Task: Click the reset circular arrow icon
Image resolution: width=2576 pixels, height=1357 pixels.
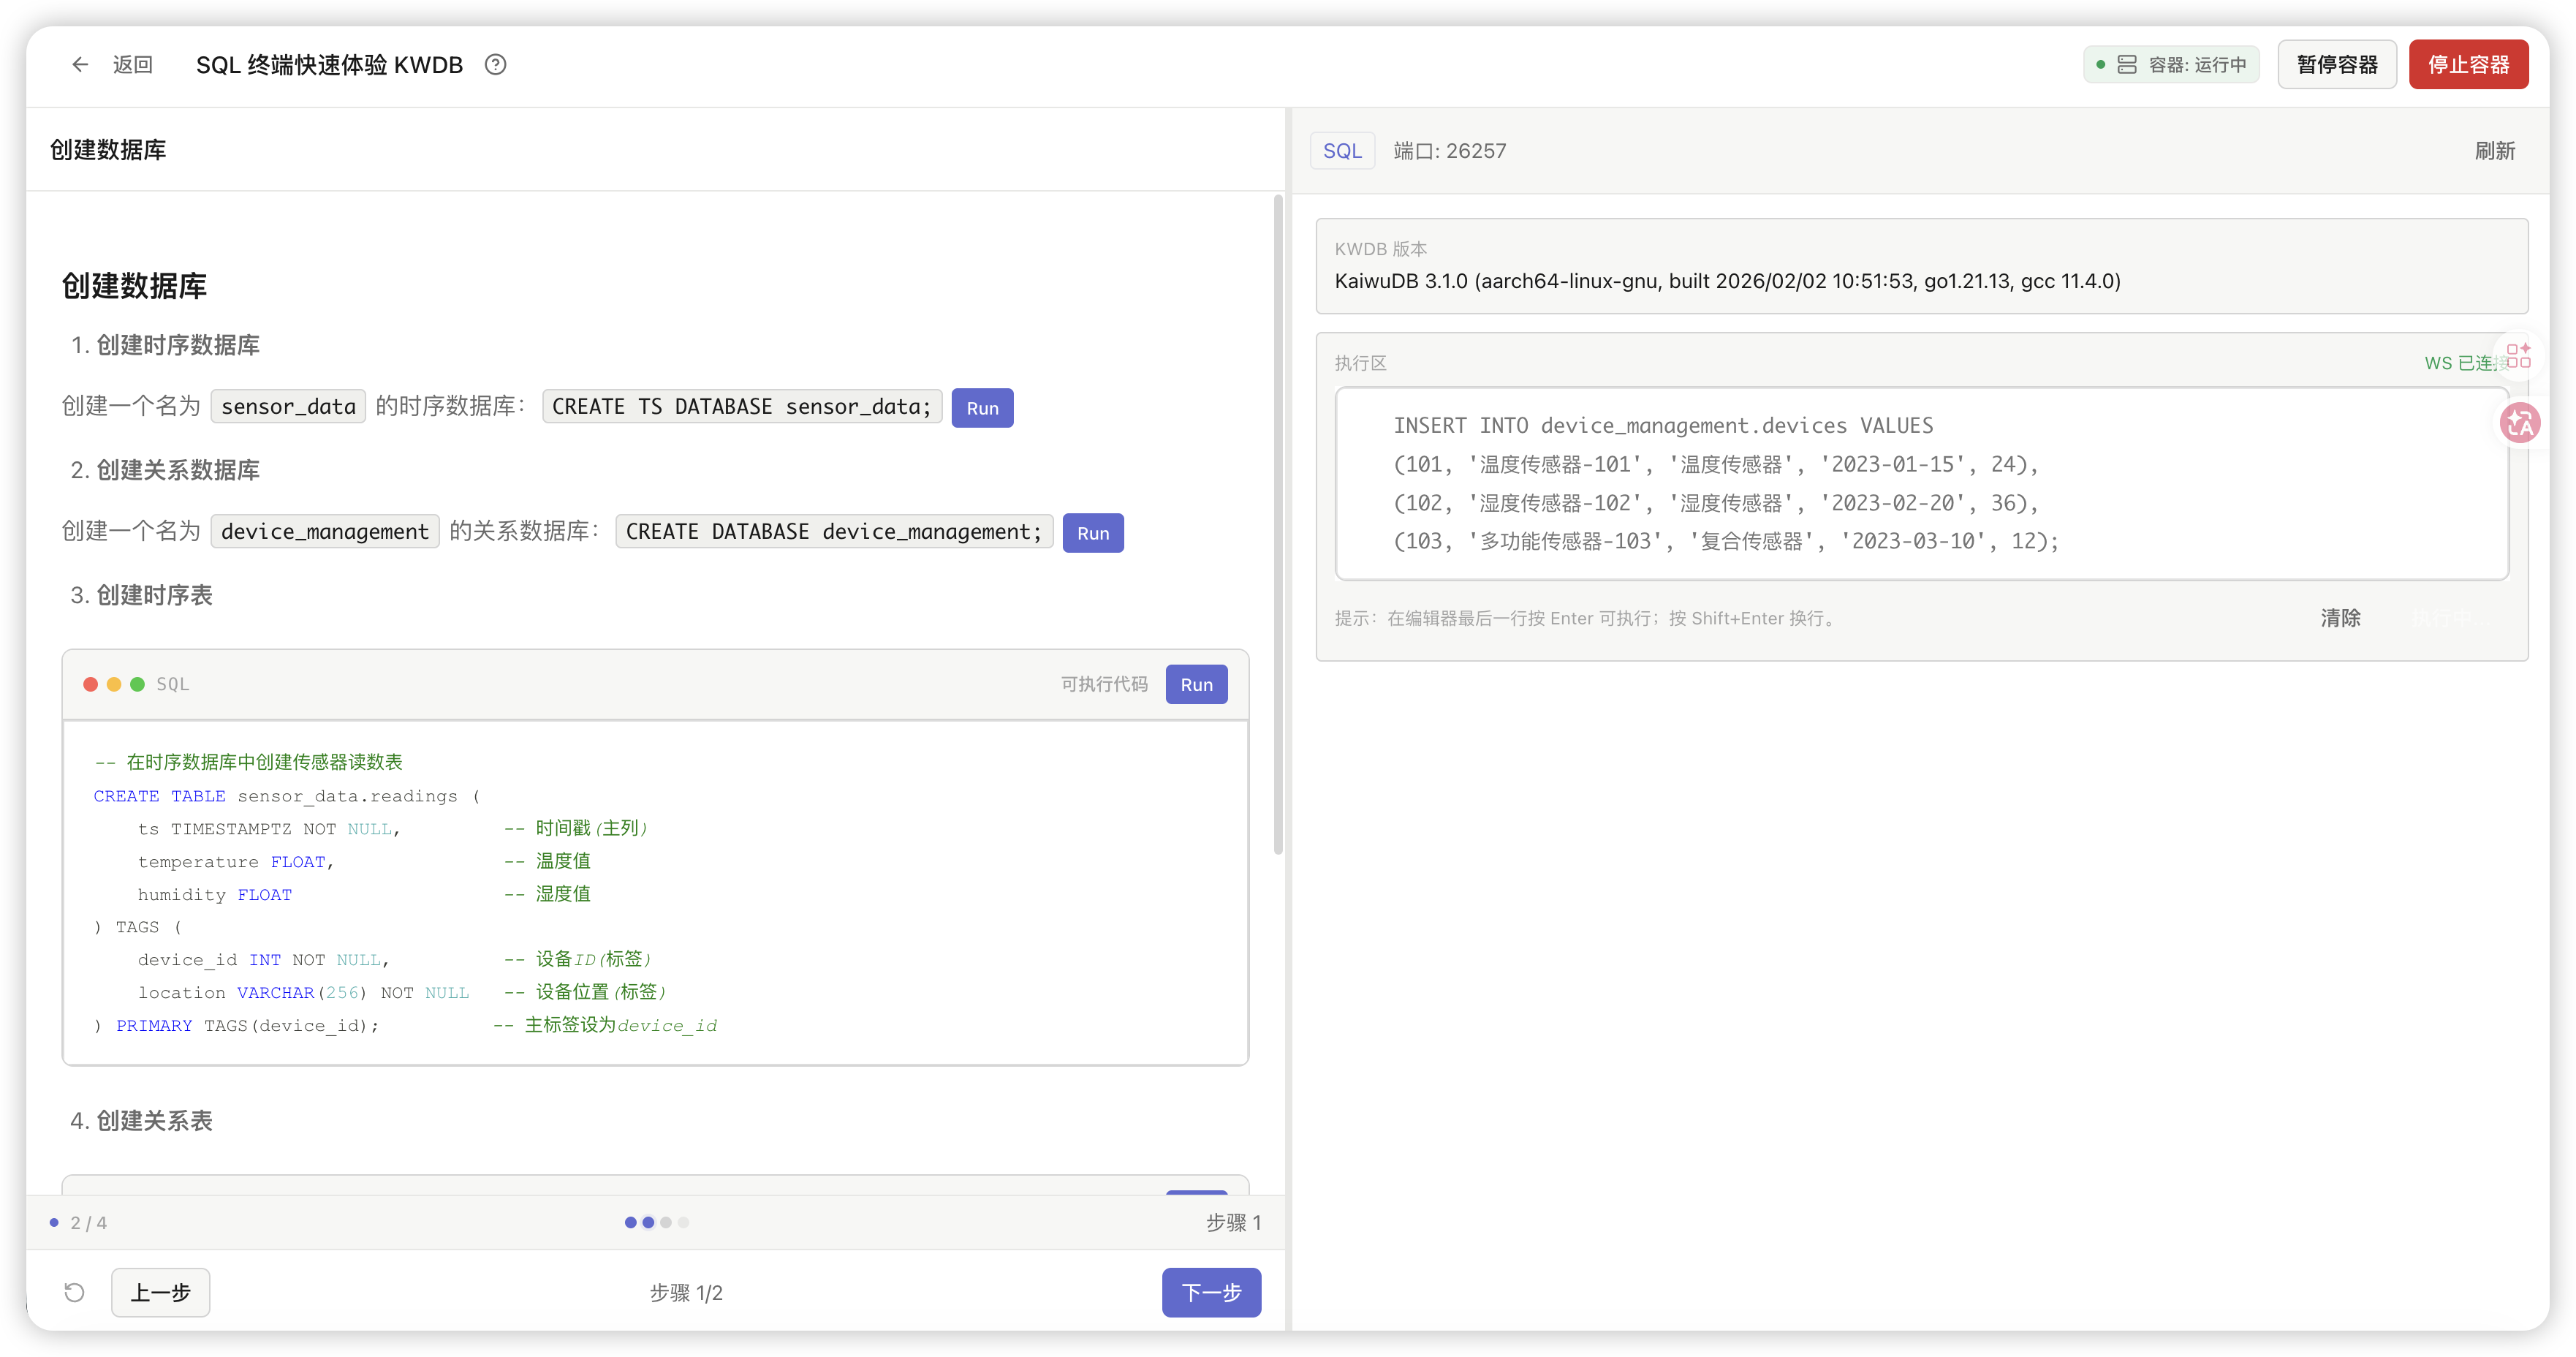Action: click(x=74, y=1292)
